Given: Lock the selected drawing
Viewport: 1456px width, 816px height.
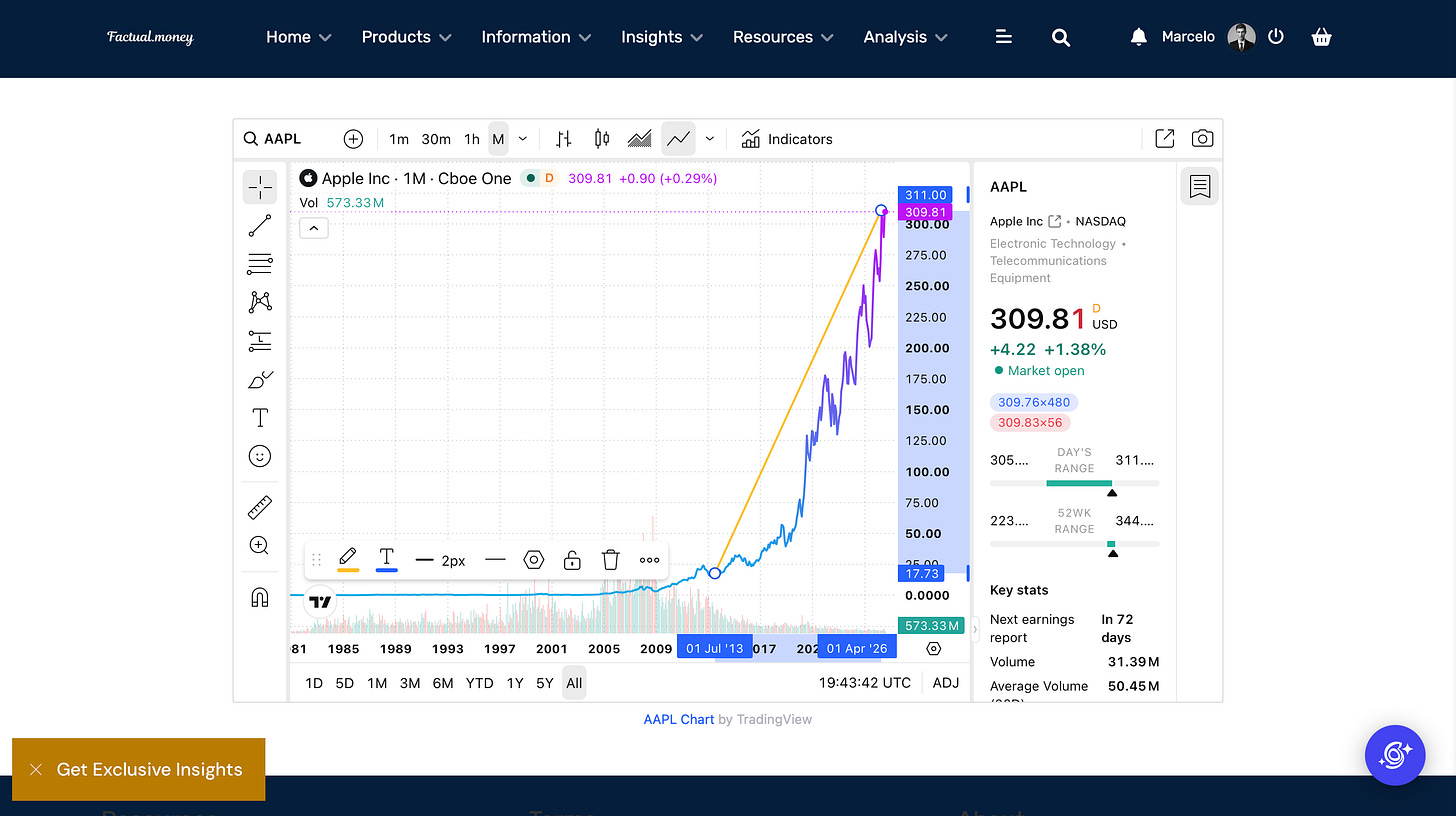Looking at the screenshot, I should (x=572, y=560).
